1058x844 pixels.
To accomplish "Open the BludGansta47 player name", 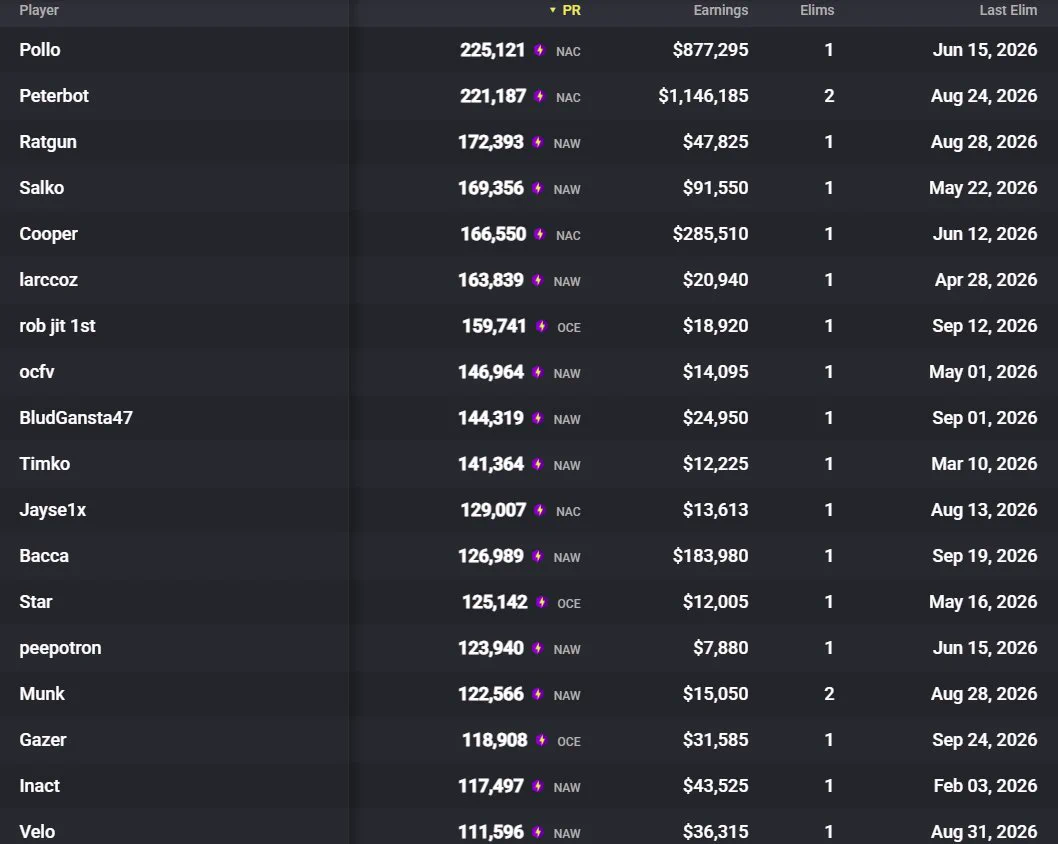I will point(76,418).
